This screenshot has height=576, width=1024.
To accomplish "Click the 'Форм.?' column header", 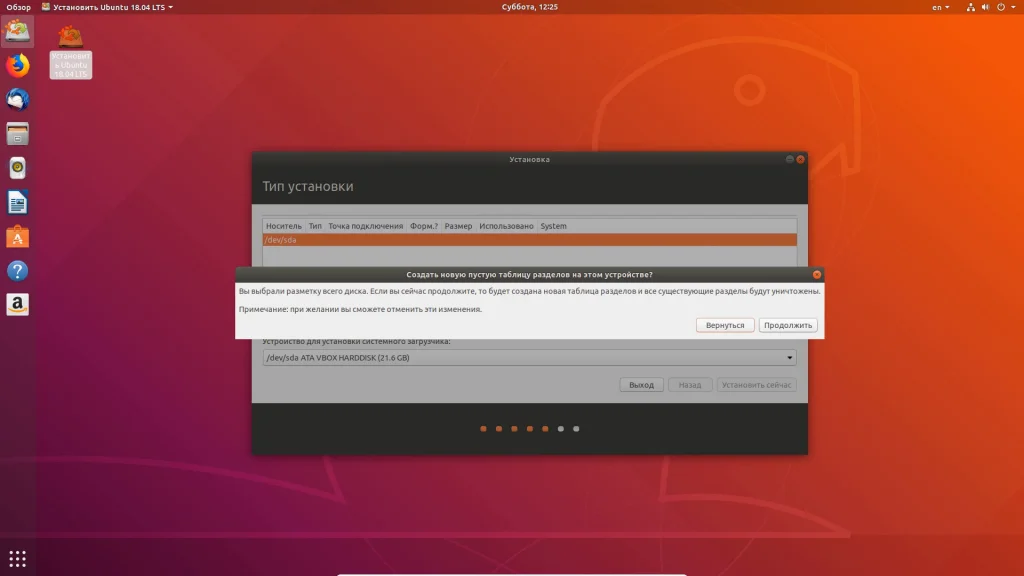I will [x=424, y=226].
